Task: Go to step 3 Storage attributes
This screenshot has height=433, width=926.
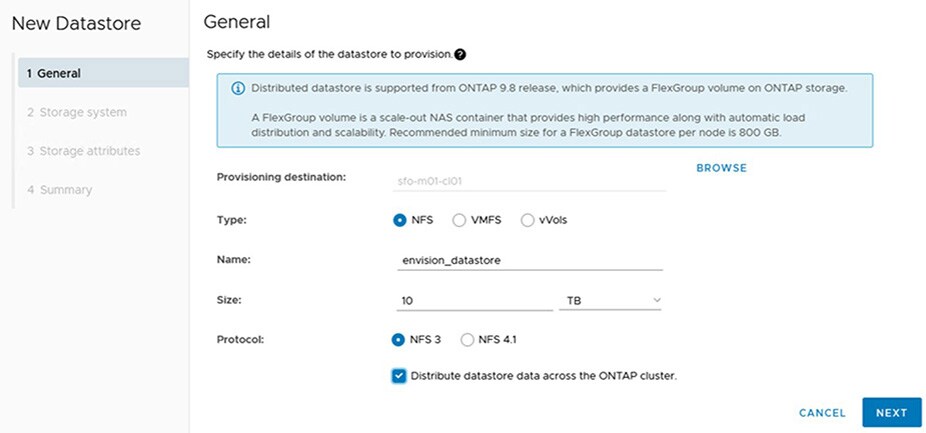Action: 83,151
